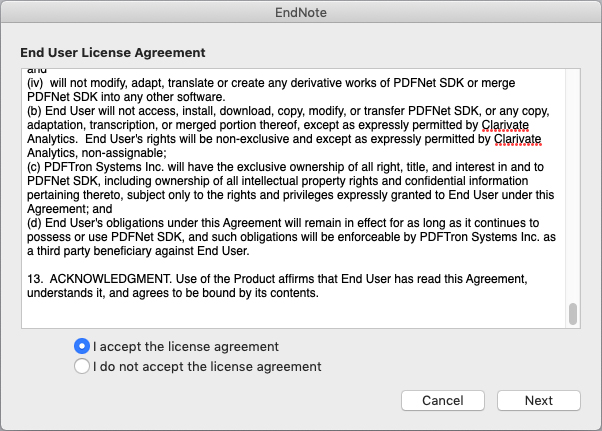Click the 'Analytics, non-assignable;' text line
Image resolution: width=602 pixels, height=431 pixels.
pos(97,153)
